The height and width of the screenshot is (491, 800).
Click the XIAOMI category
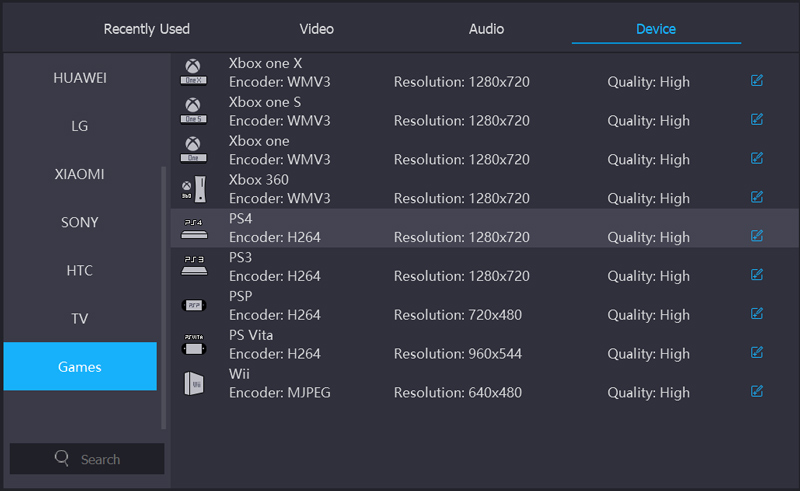80,174
